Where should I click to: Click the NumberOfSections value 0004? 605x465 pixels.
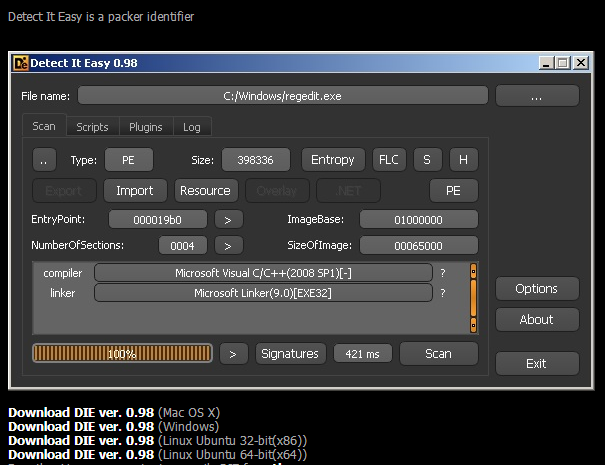click(x=183, y=246)
